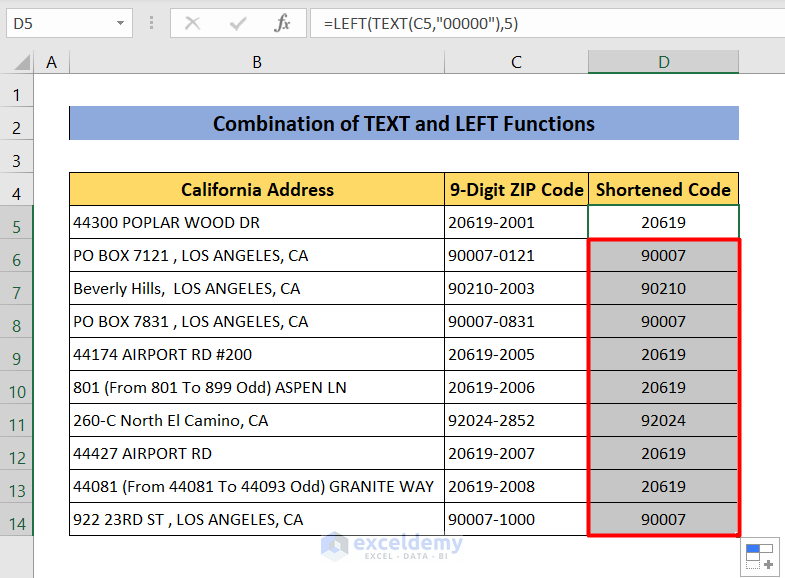This screenshot has width=785, height=578.
Task: Click the Cancel formula X icon
Action: pos(193,23)
